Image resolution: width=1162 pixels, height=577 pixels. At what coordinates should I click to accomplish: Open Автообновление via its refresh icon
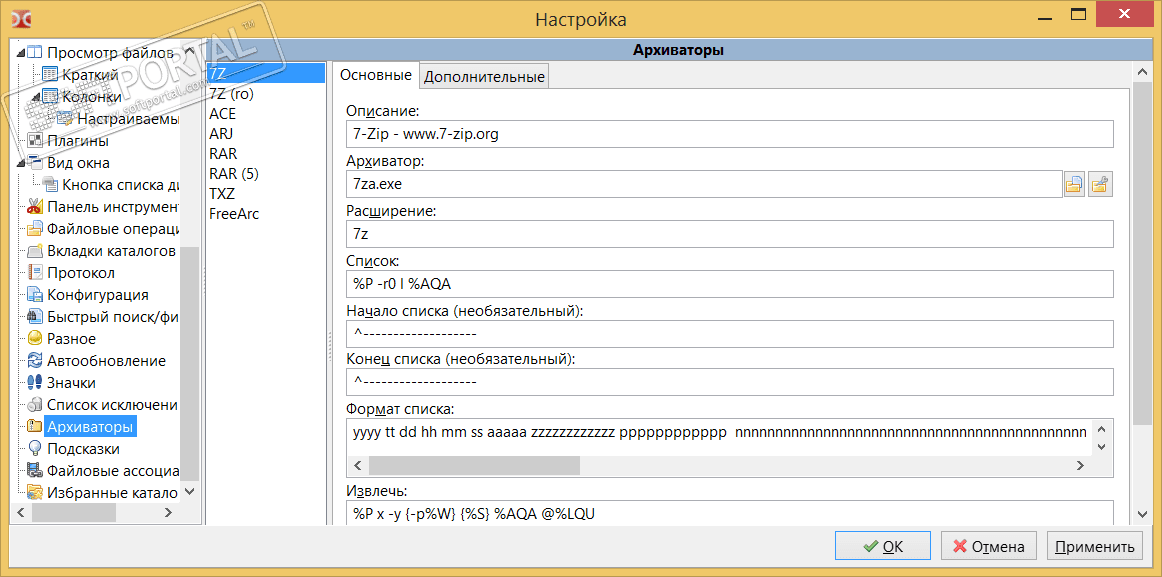tap(35, 361)
